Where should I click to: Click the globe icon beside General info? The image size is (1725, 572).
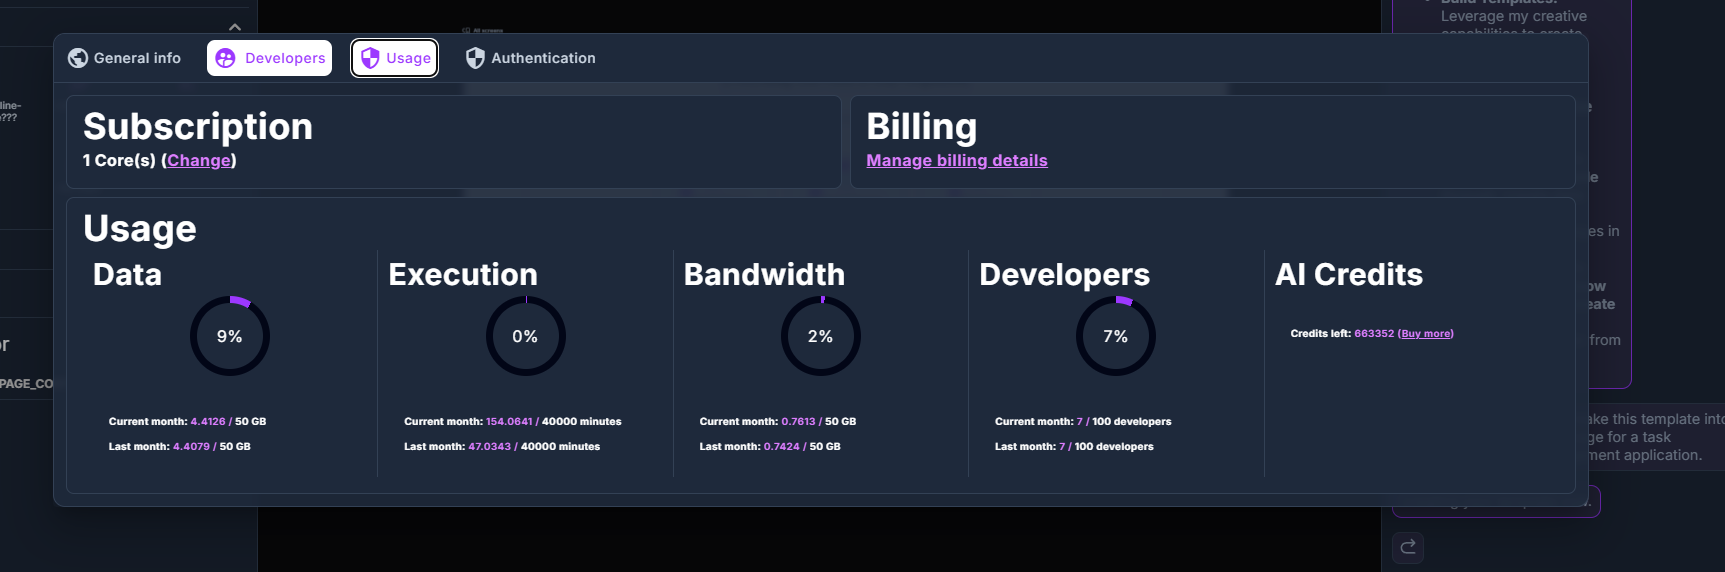(78, 58)
